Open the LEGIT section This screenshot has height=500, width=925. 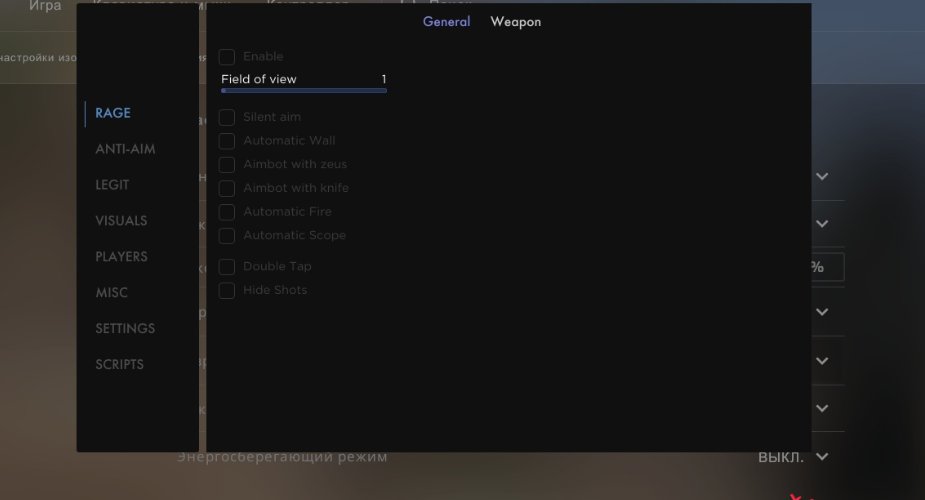[x=112, y=185]
